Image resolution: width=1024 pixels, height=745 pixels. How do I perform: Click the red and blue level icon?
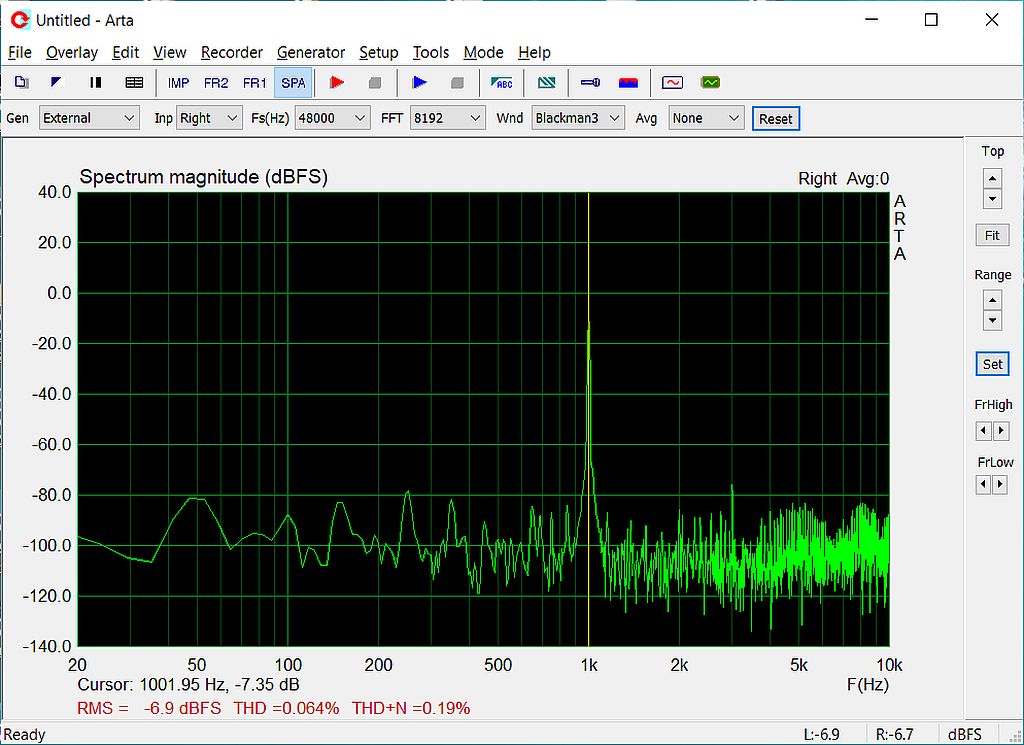(628, 83)
